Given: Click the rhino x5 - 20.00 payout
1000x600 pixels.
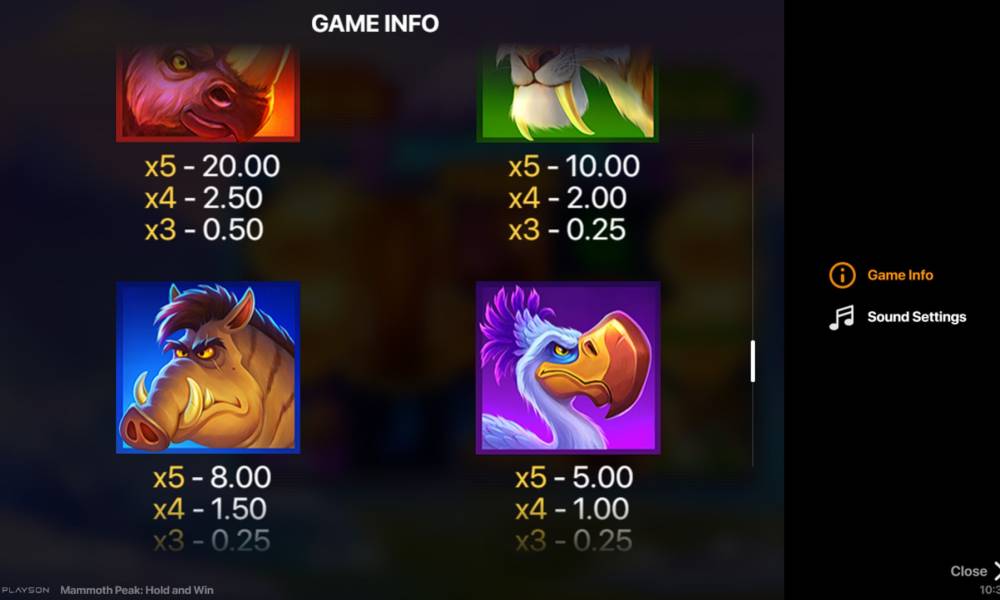Looking at the screenshot, I should click(x=212, y=166).
